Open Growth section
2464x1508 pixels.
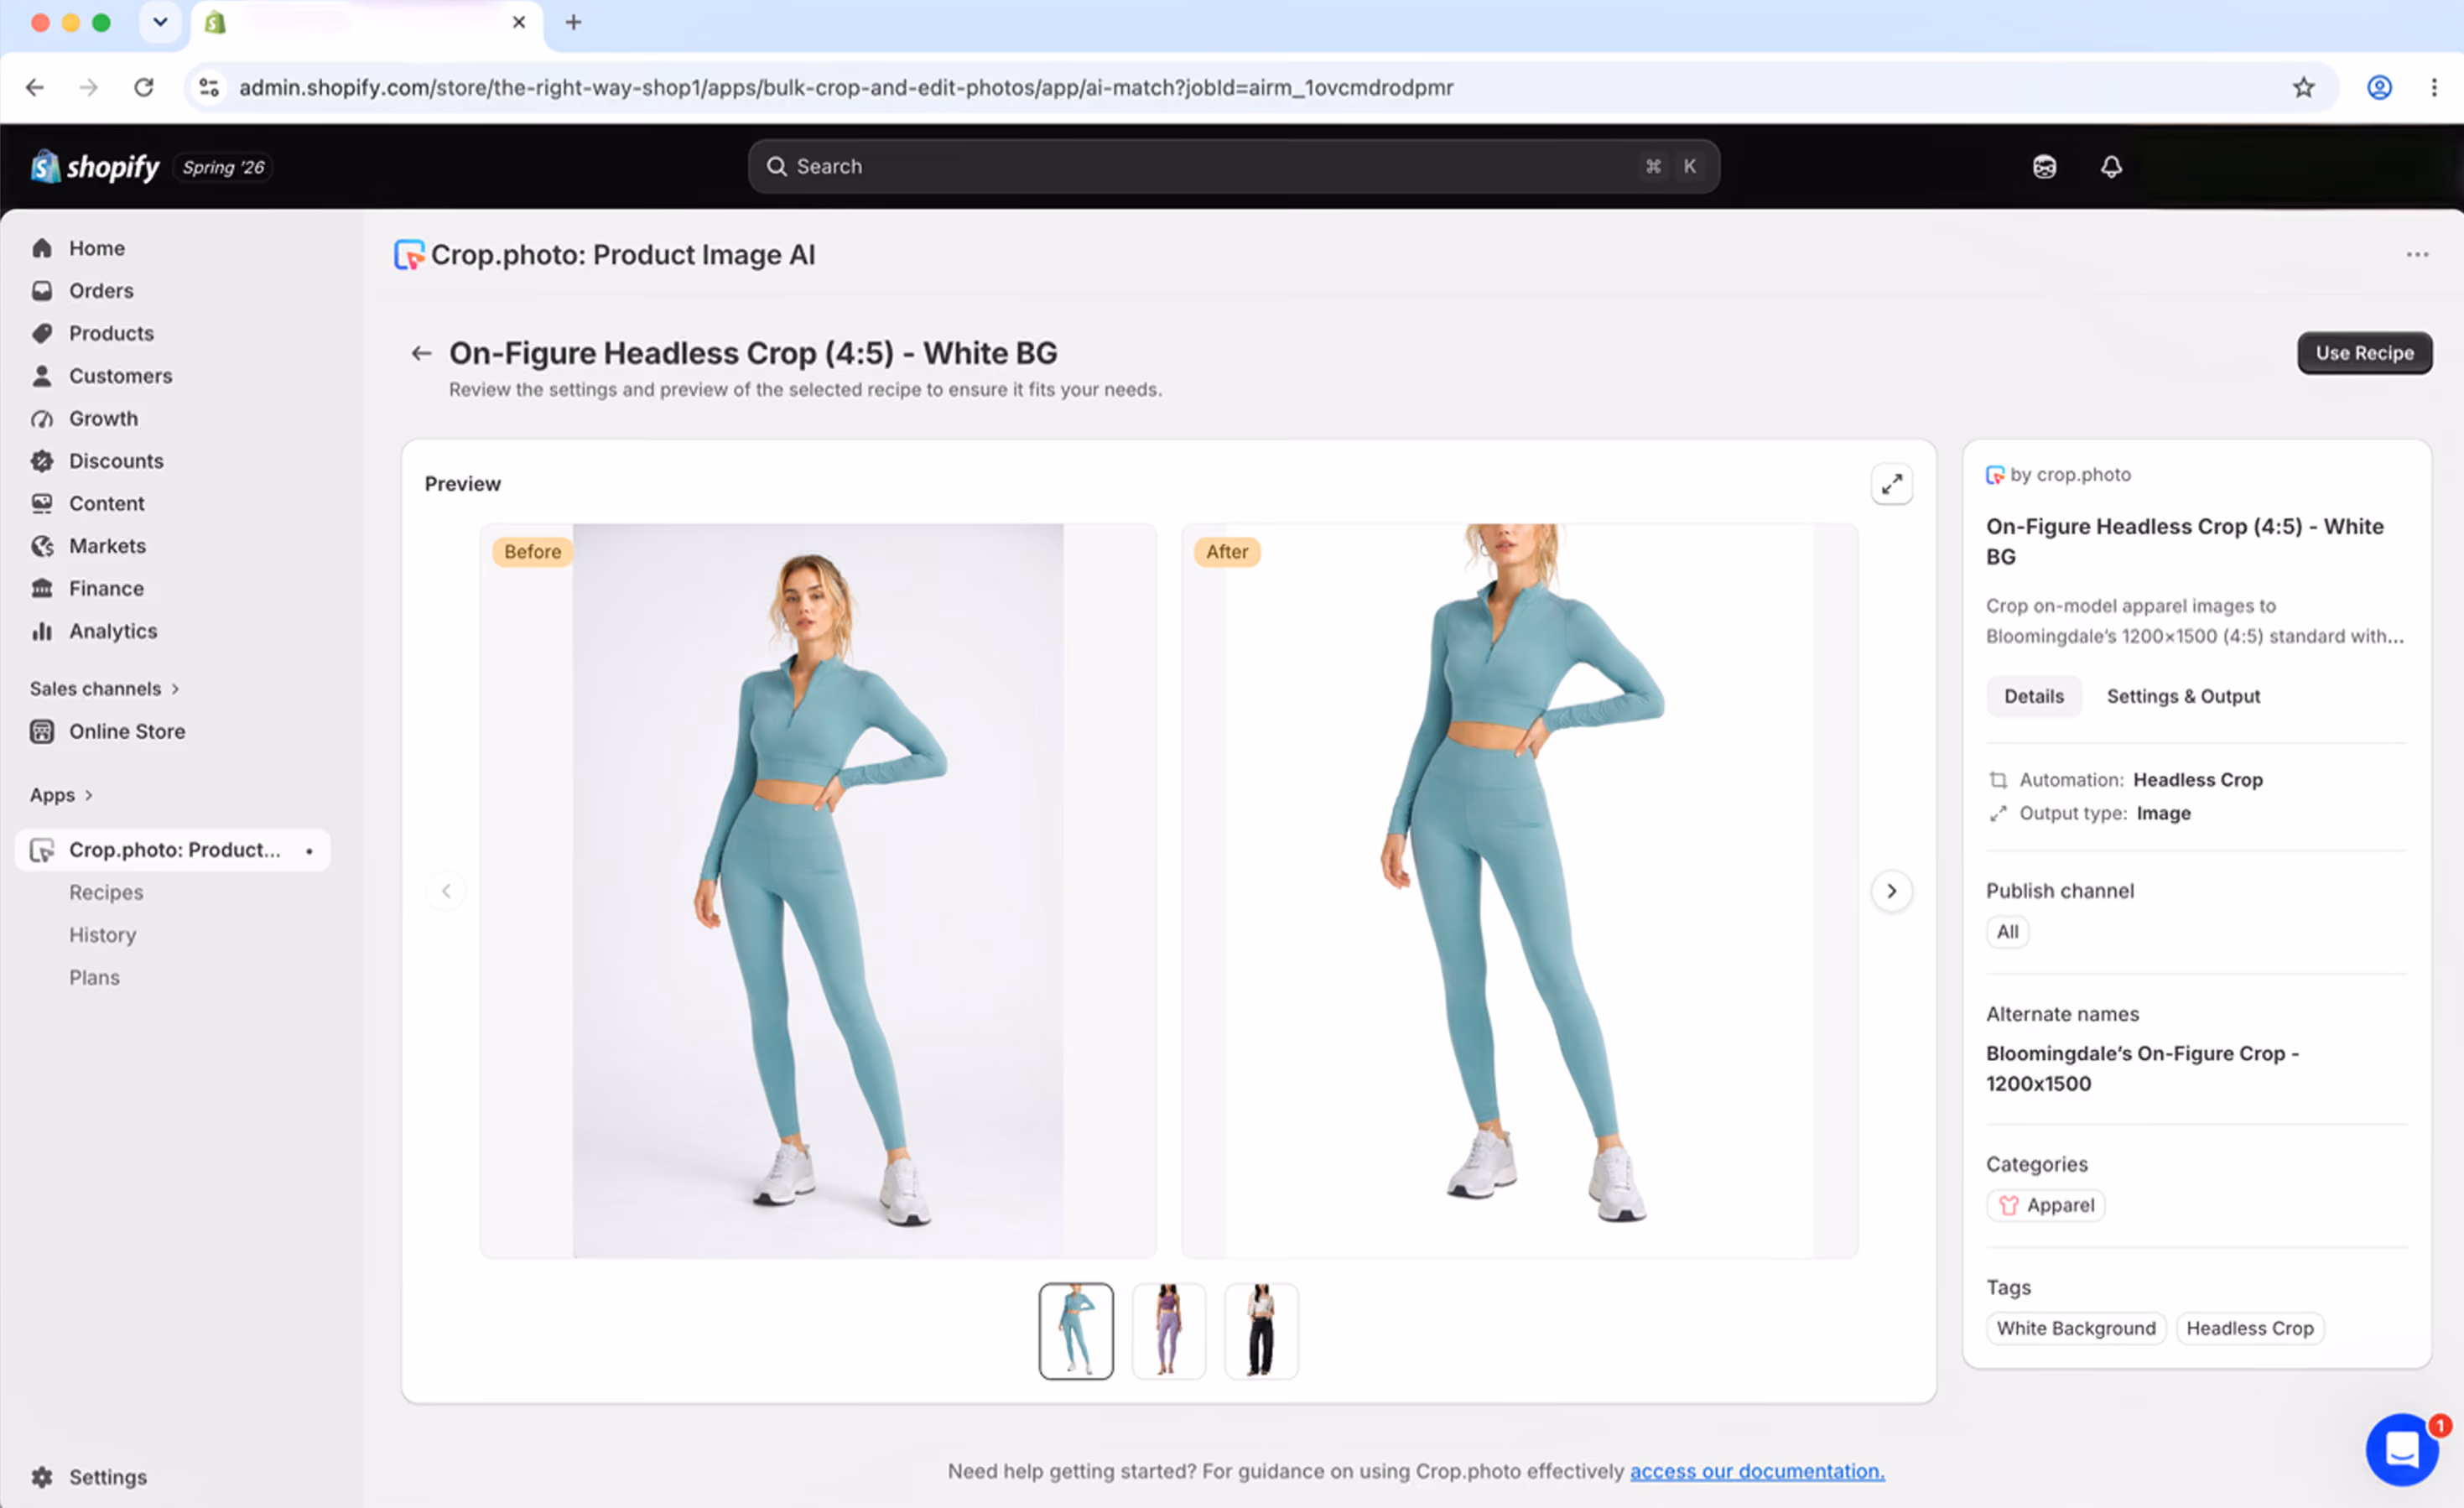click(103, 418)
